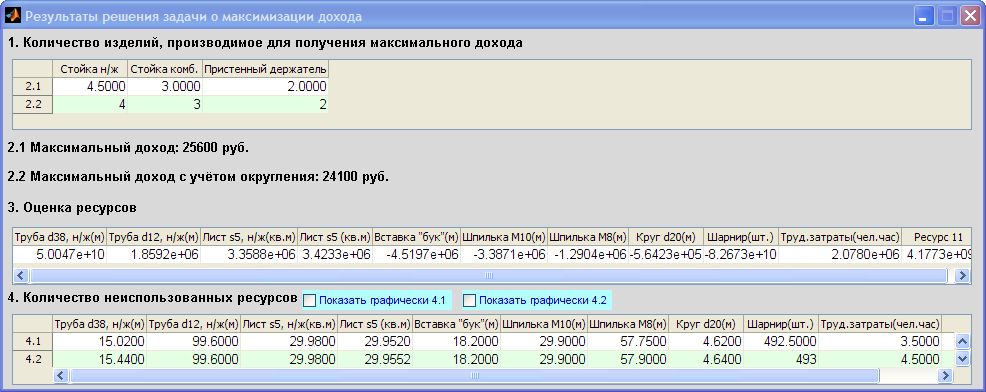Click left arrow of resource estimate scrollbar

pos(21,276)
